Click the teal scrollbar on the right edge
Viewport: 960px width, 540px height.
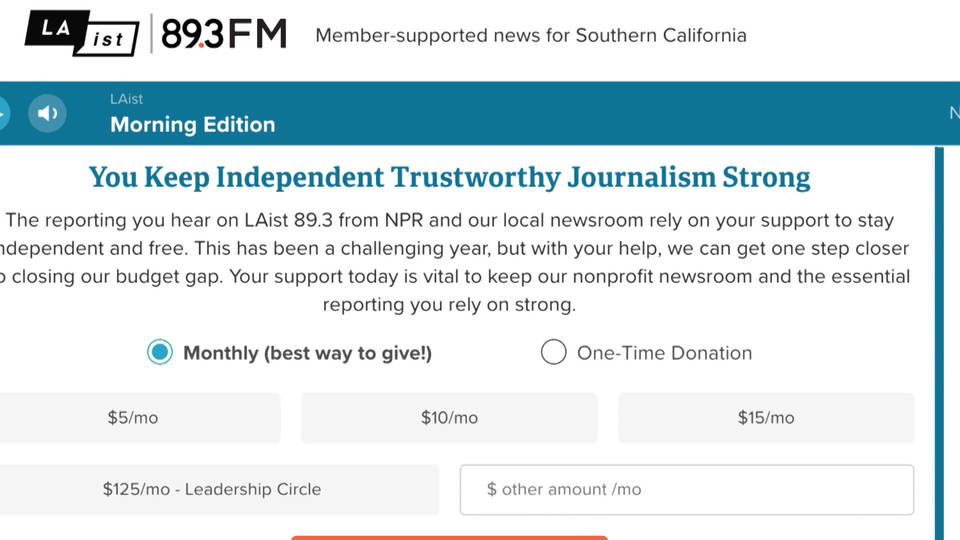pos(939,343)
